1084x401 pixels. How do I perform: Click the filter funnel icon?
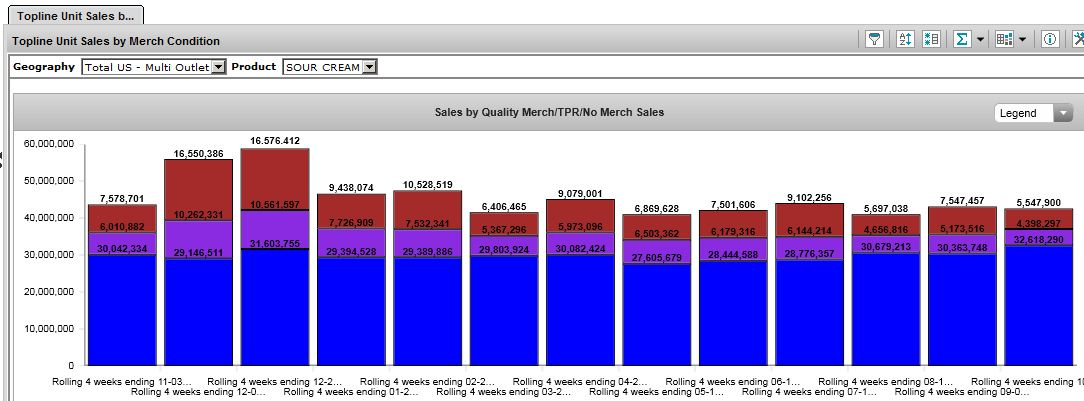point(875,40)
